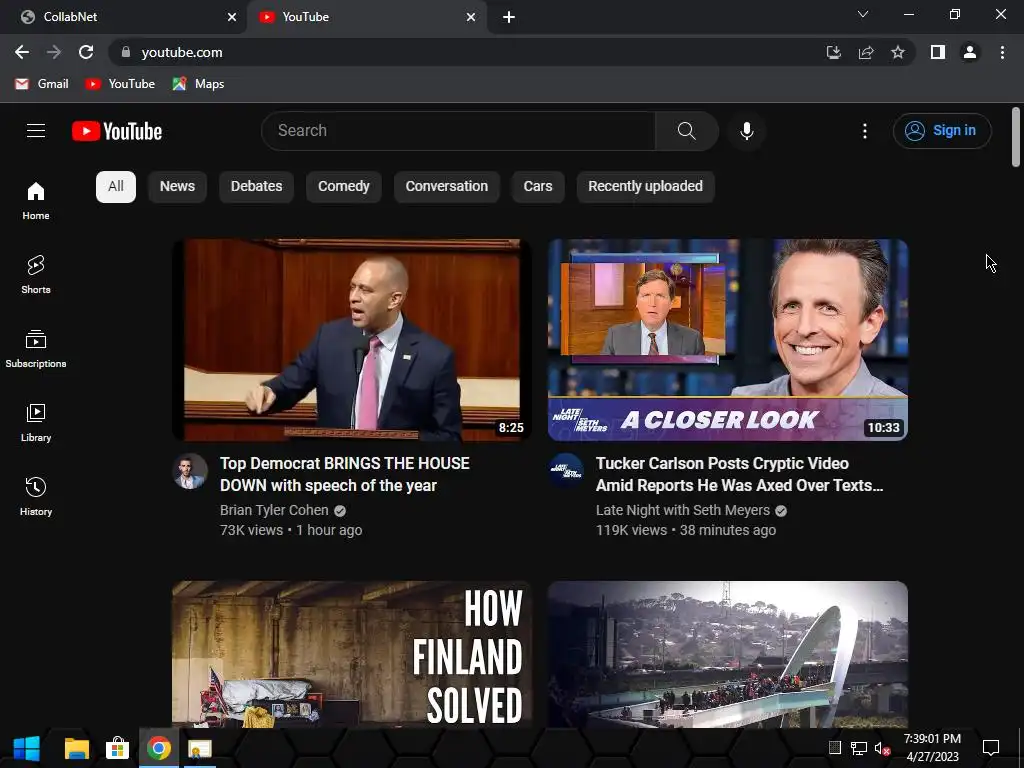Open a new browser tab

click(x=509, y=17)
